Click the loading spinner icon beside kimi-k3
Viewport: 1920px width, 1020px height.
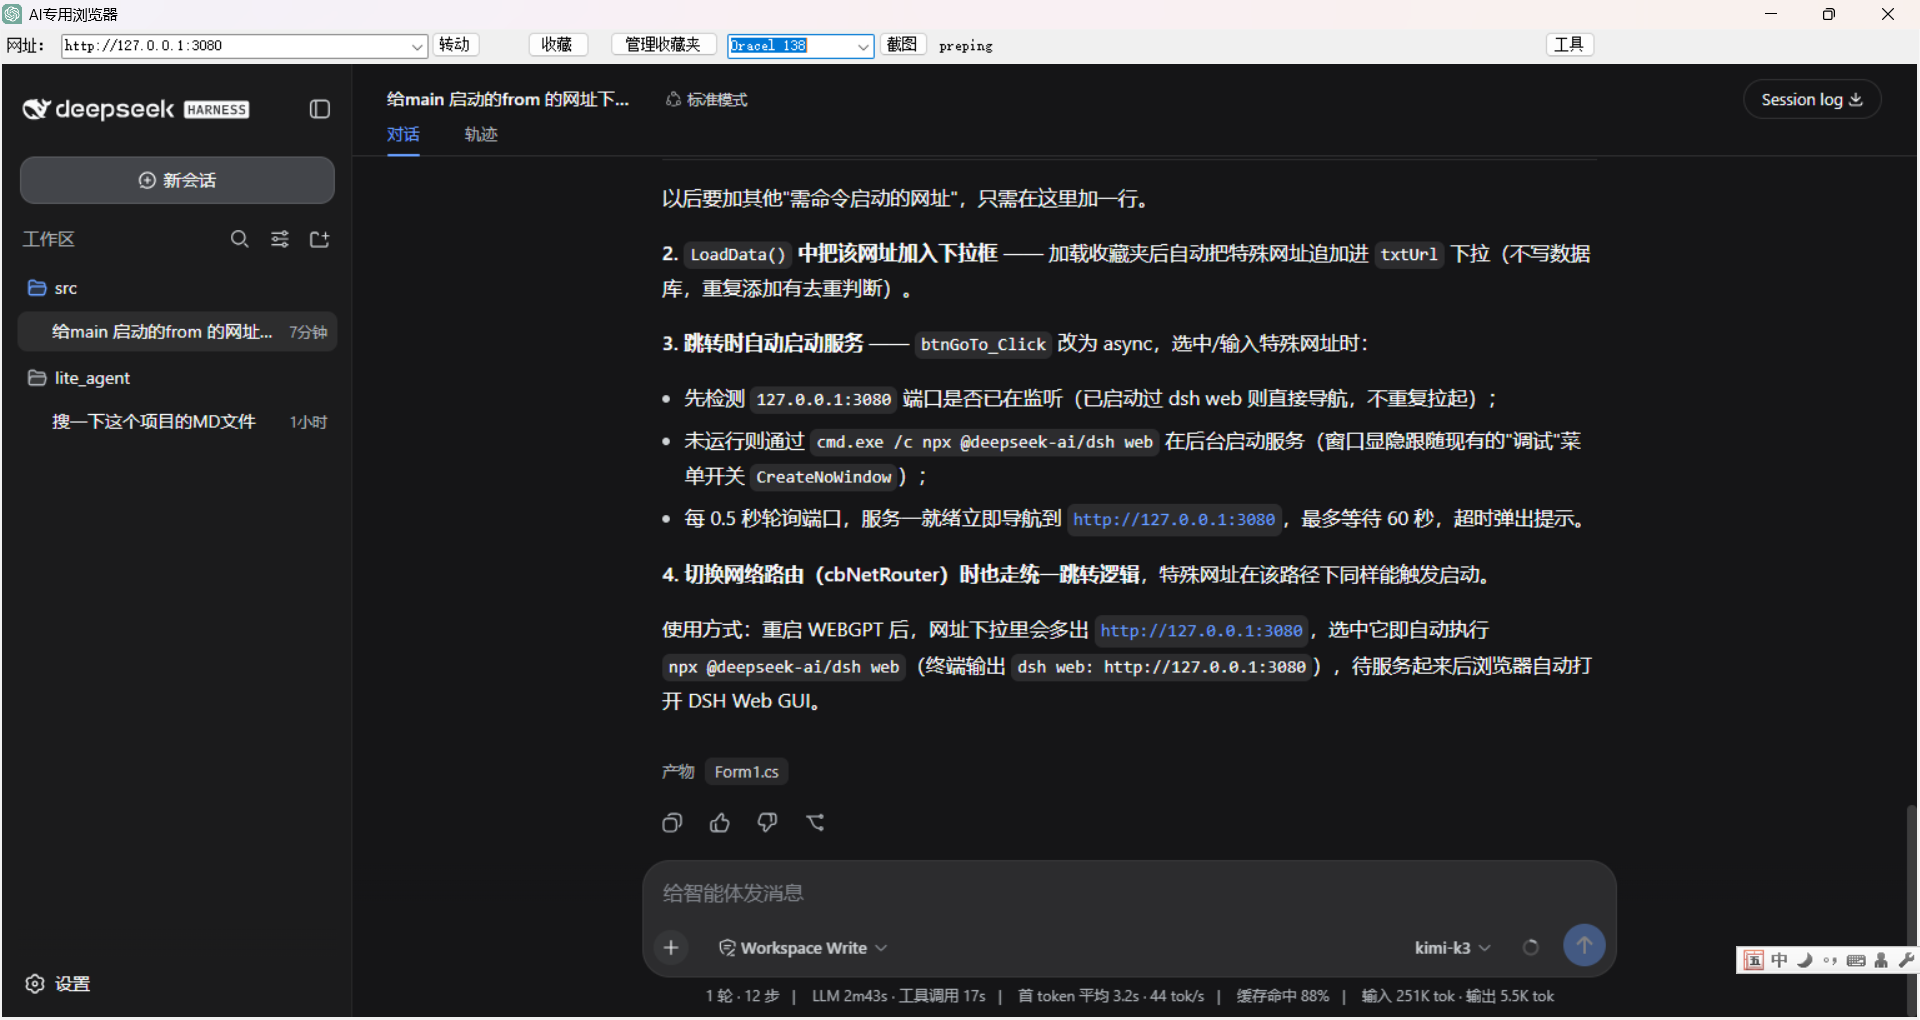point(1530,948)
